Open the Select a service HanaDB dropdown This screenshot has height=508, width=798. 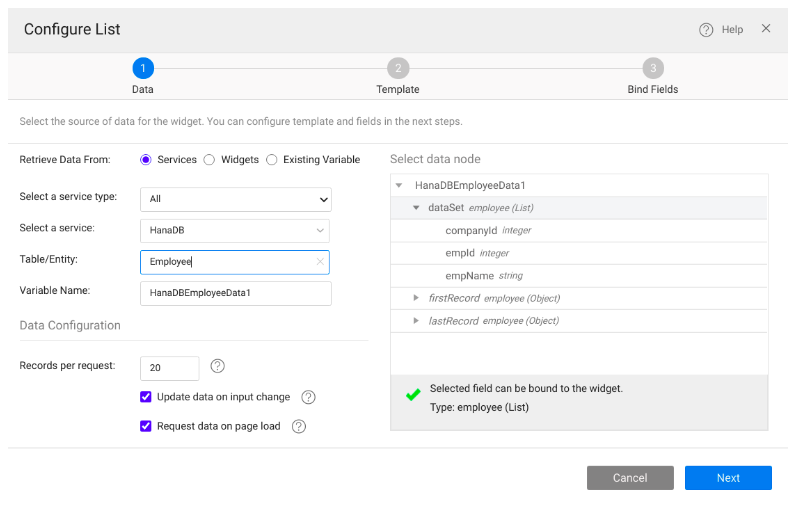tap(235, 230)
